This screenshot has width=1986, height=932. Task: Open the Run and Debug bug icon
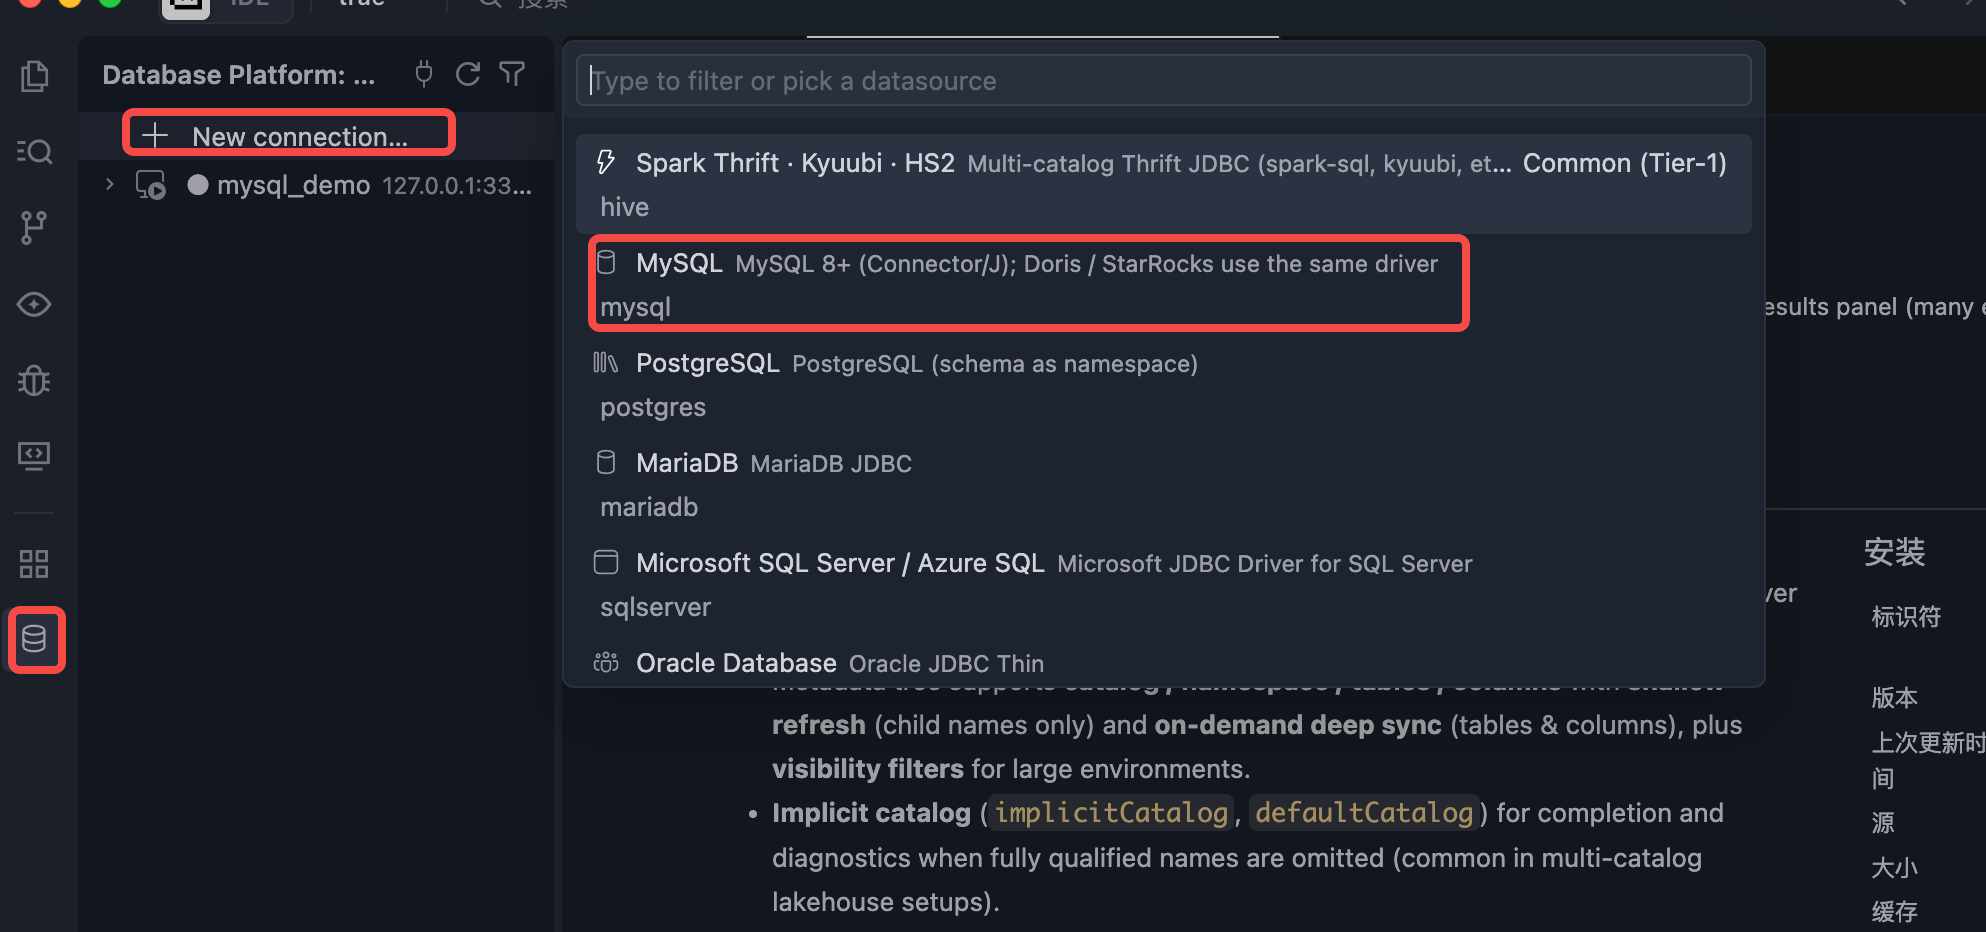pyautogui.click(x=35, y=380)
